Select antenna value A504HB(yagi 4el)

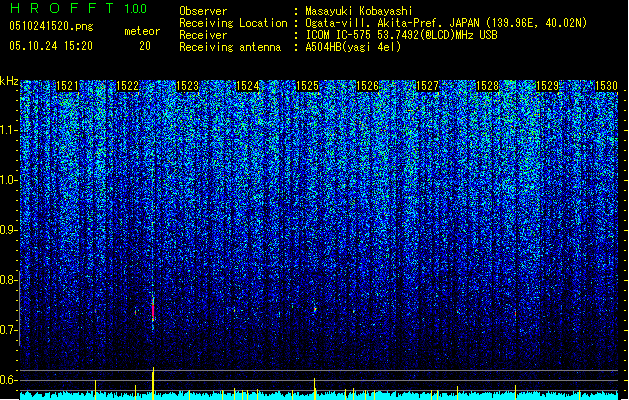tap(353, 47)
